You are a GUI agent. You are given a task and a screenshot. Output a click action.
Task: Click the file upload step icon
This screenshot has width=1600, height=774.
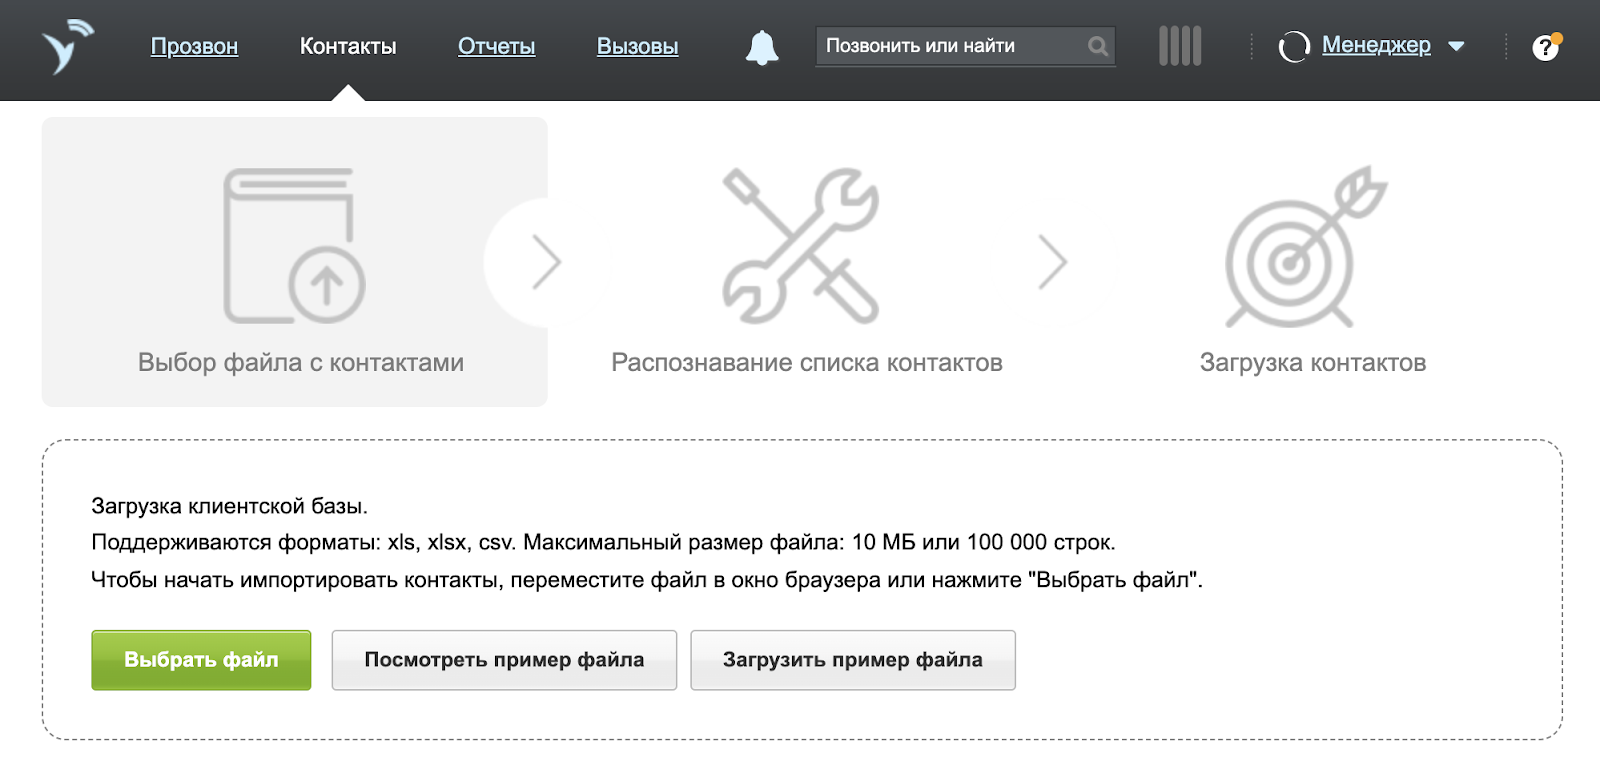pyautogui.click(x=294, y=246)
